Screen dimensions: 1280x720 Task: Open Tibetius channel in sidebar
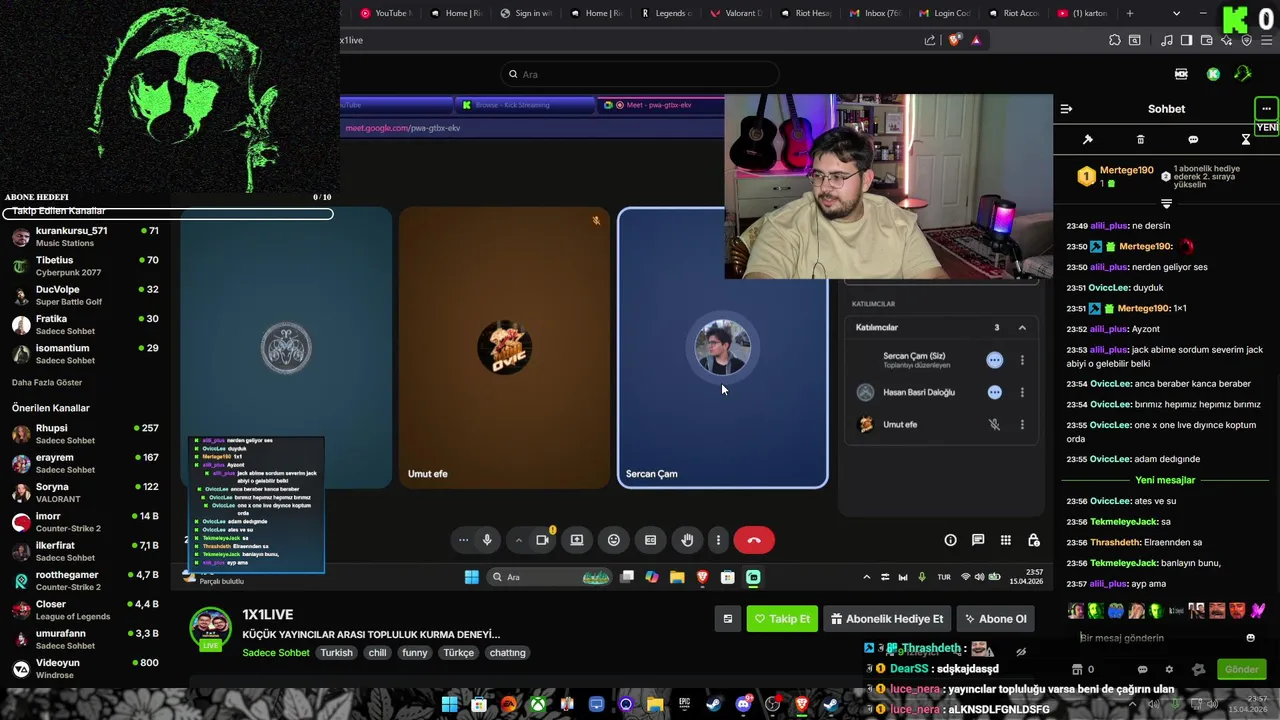85,266
